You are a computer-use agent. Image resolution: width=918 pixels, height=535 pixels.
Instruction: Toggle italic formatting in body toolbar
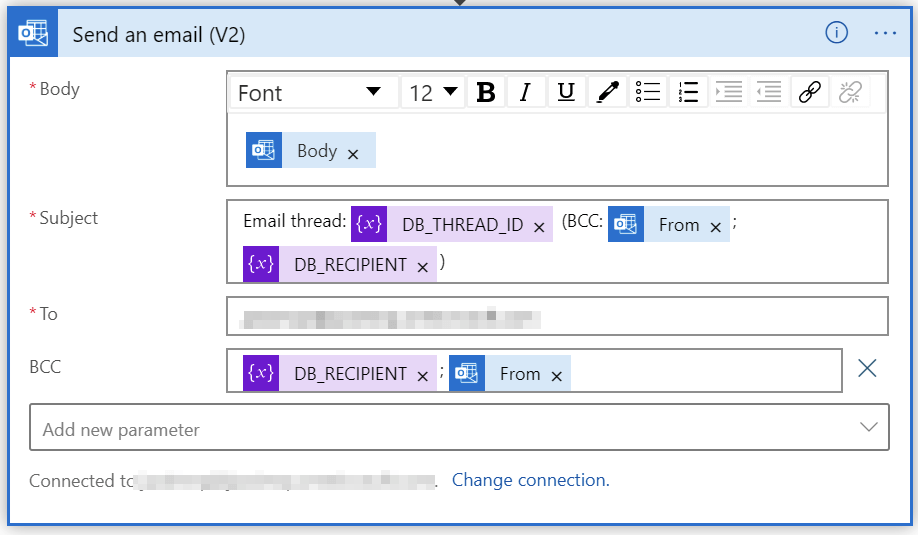point(526,92)
